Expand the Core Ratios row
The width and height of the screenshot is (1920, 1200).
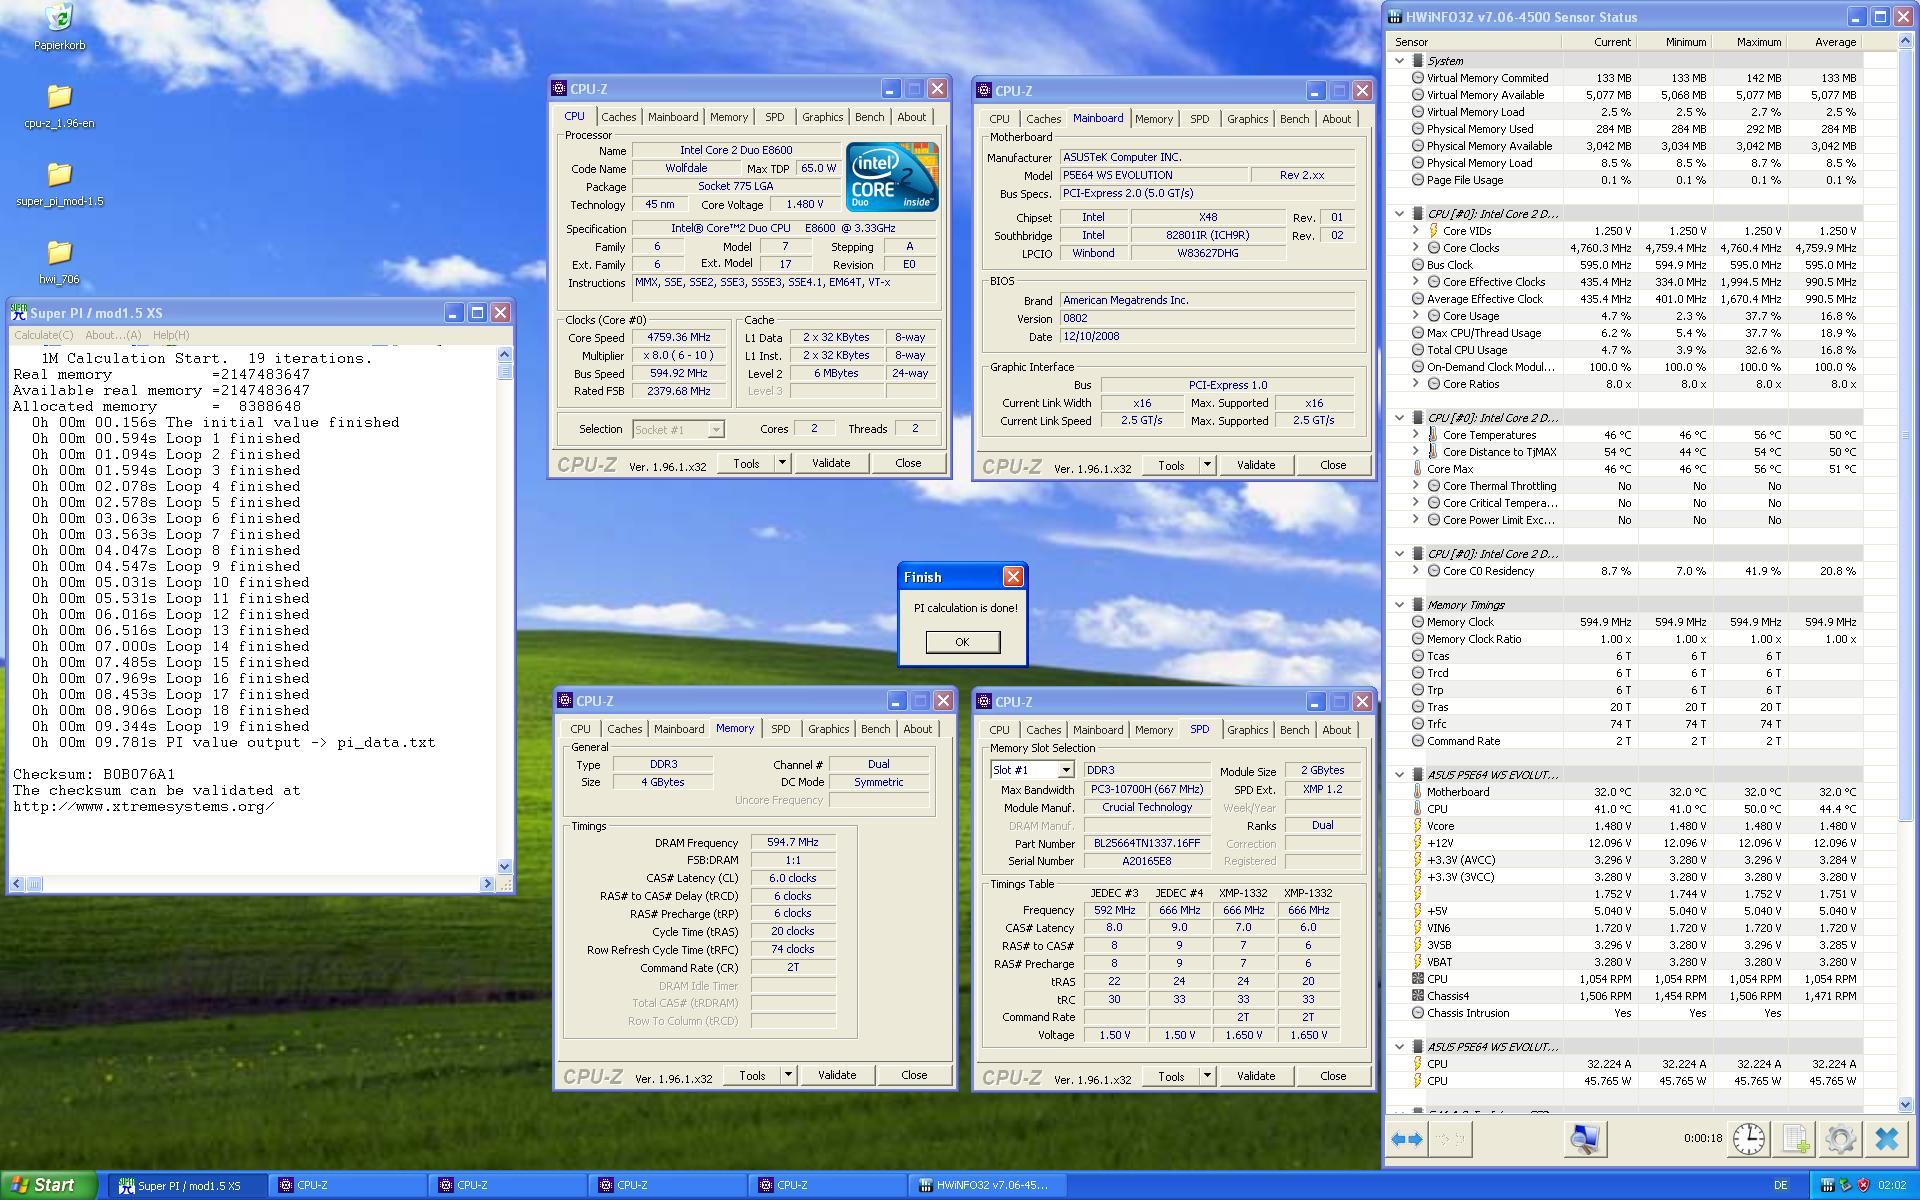(1416, 383)
